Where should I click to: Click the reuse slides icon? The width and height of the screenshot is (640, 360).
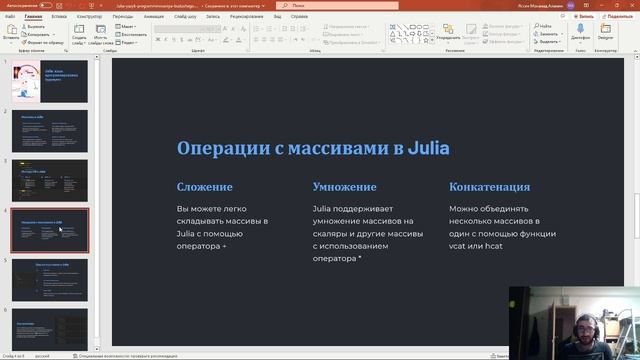100,29
